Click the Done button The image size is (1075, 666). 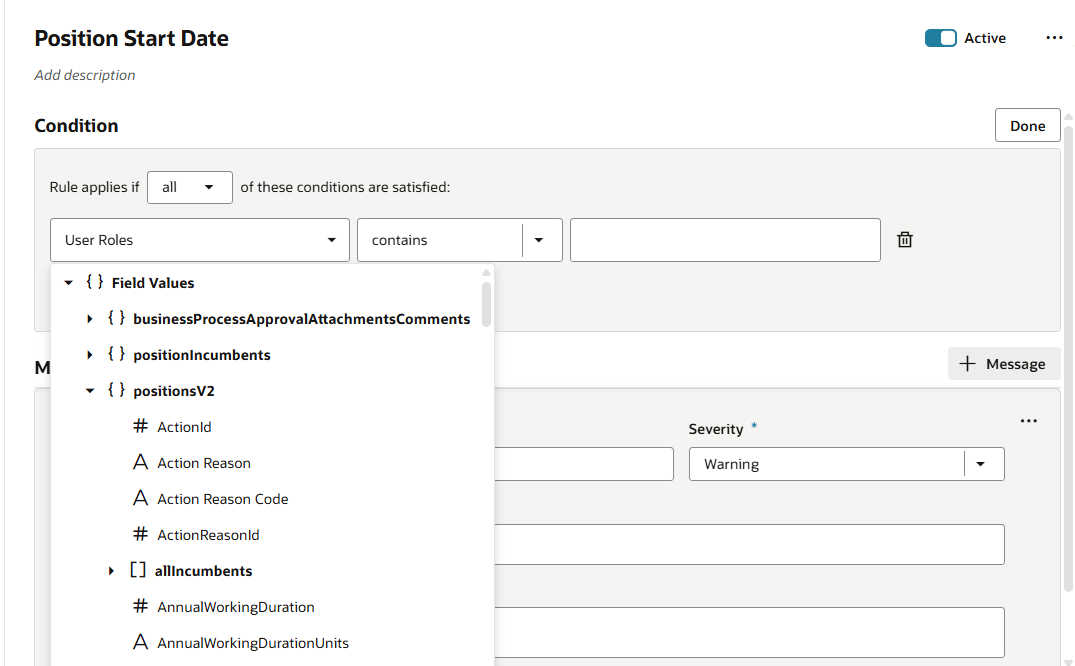[x=1027, y=126]
